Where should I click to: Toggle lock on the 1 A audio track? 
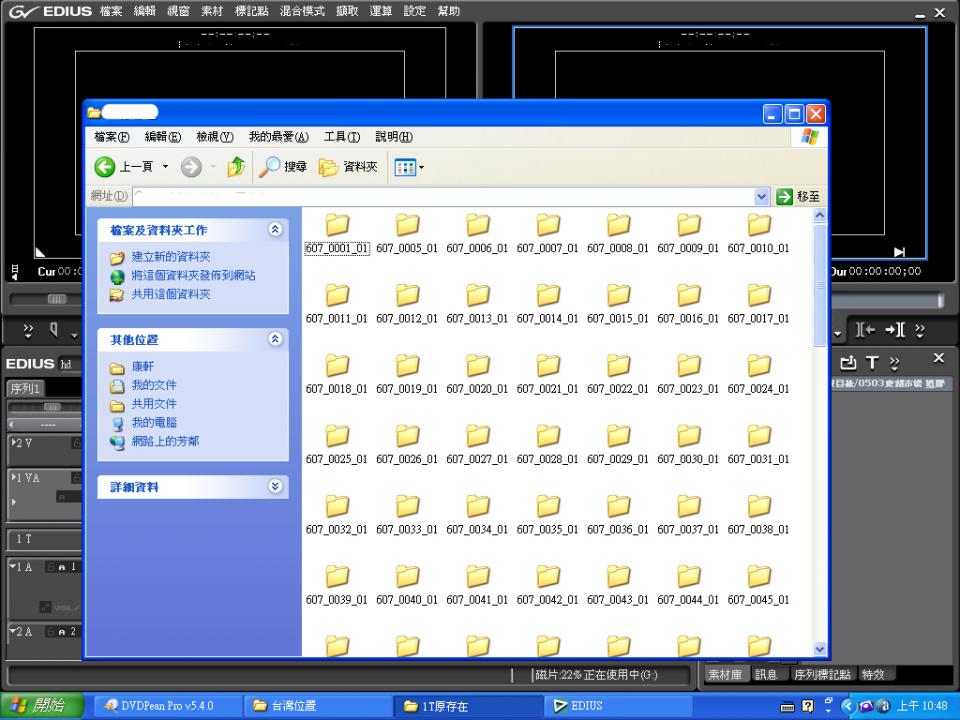(51, 567)
